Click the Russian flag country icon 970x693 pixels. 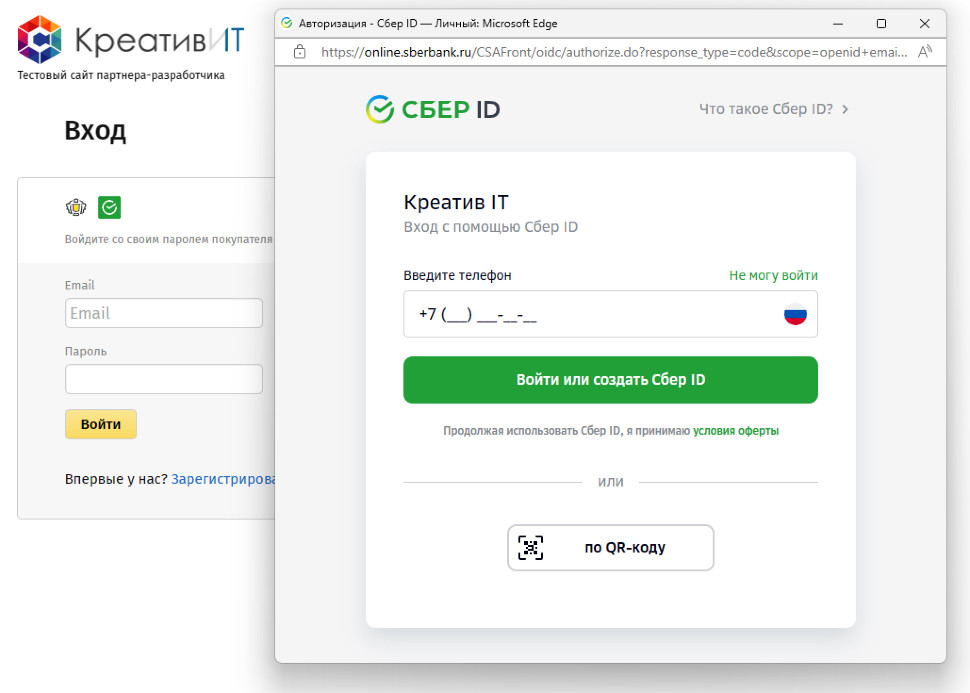point(795,315)
